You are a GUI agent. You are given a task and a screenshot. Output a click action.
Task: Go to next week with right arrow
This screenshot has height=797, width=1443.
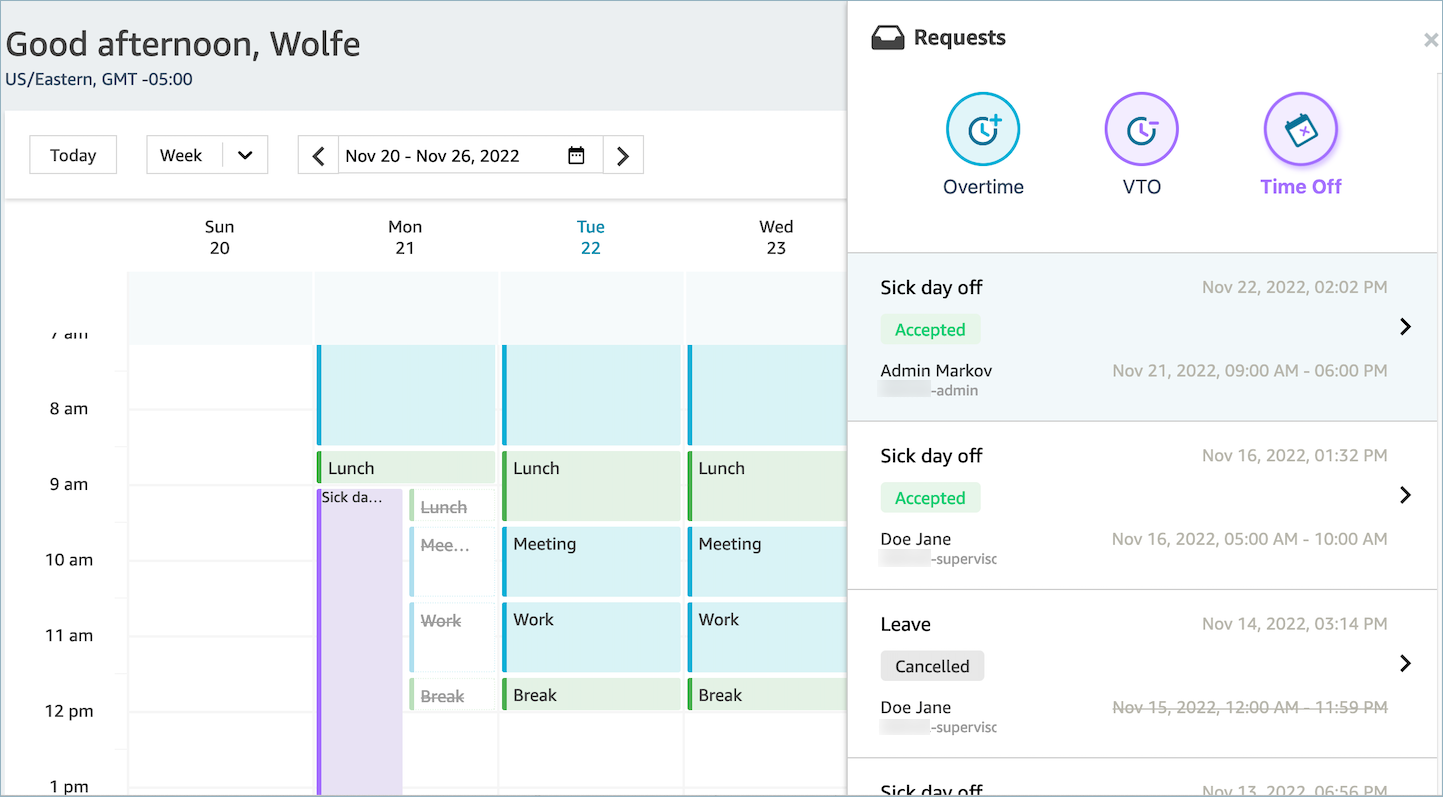pyautogui.click(x=623, y=155)
